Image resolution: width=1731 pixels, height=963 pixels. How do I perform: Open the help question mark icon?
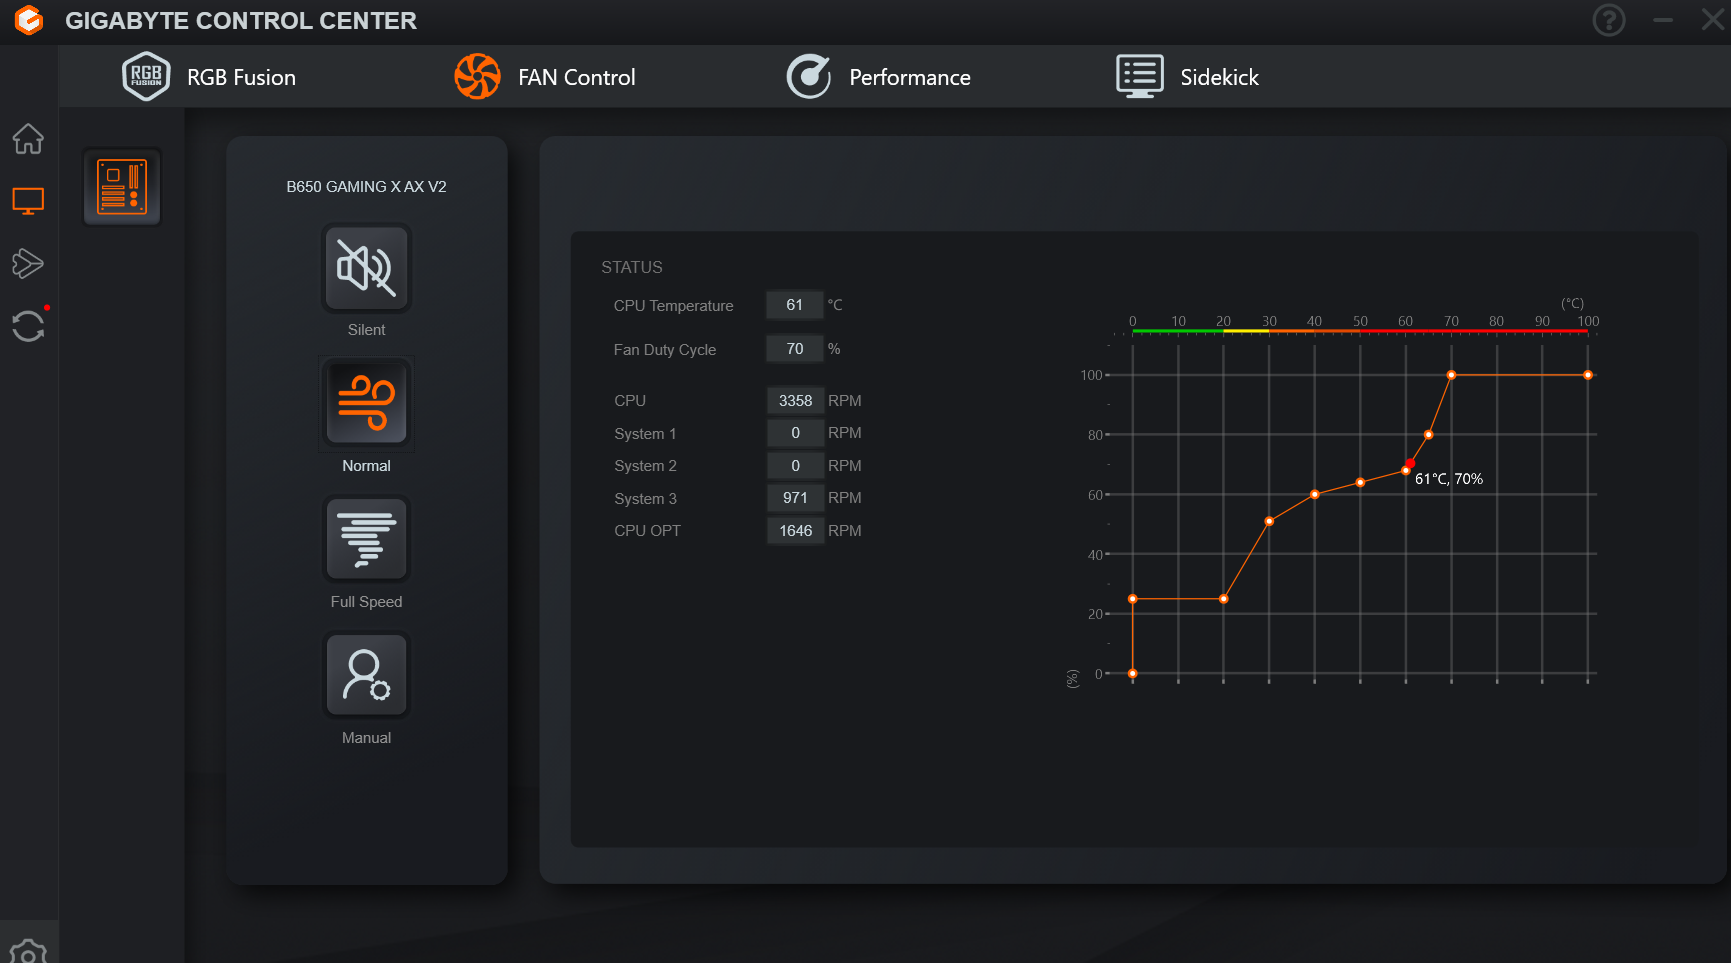point(1608,20)
